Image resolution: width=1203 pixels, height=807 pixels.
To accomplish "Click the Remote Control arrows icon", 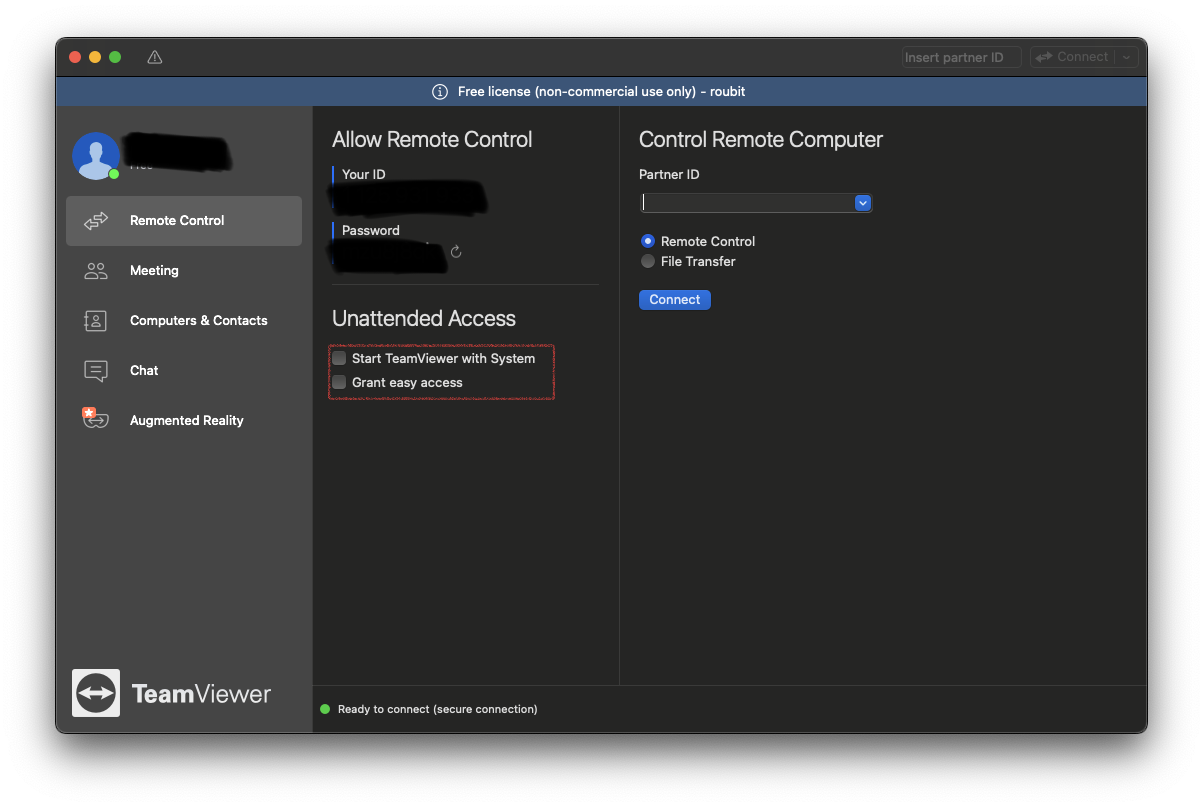I will [96, 221].
